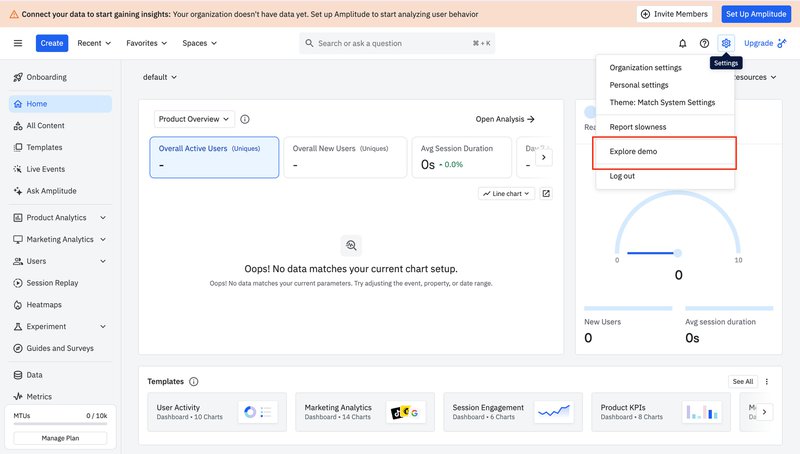
Task: Click the Set Up Amplitude button
Action: pos(756,14)
